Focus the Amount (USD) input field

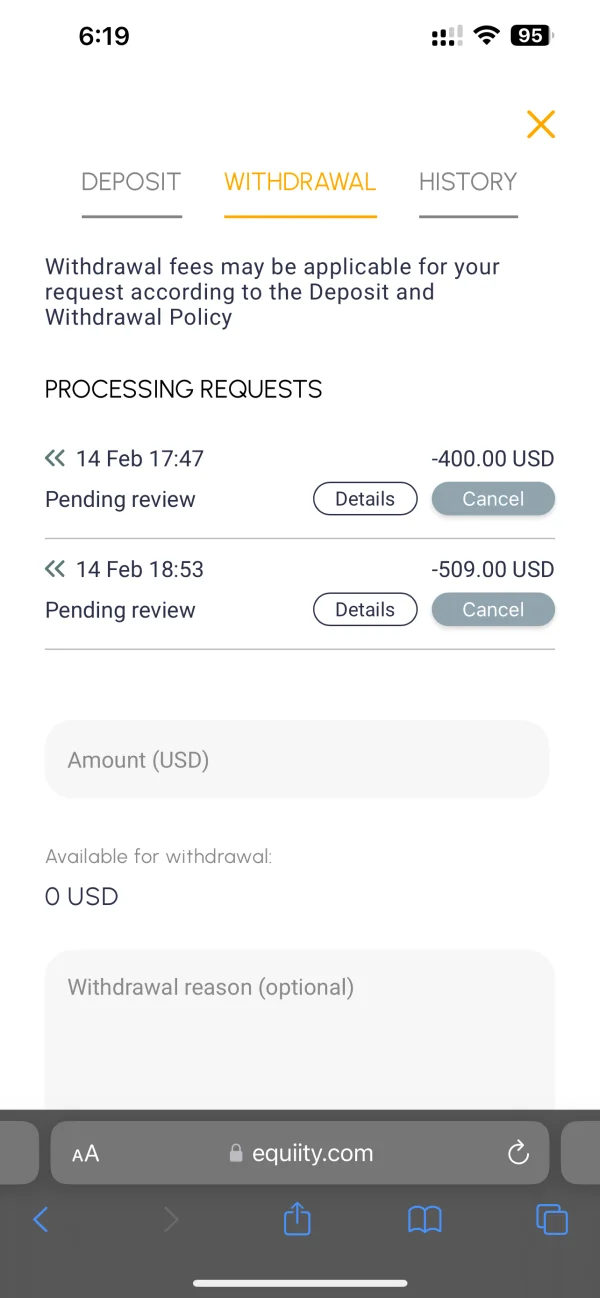click(297, 760)
